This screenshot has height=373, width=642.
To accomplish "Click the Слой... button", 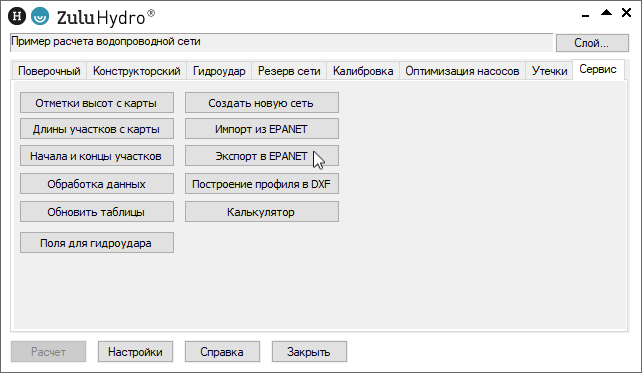I will click(x=592, y=43).
